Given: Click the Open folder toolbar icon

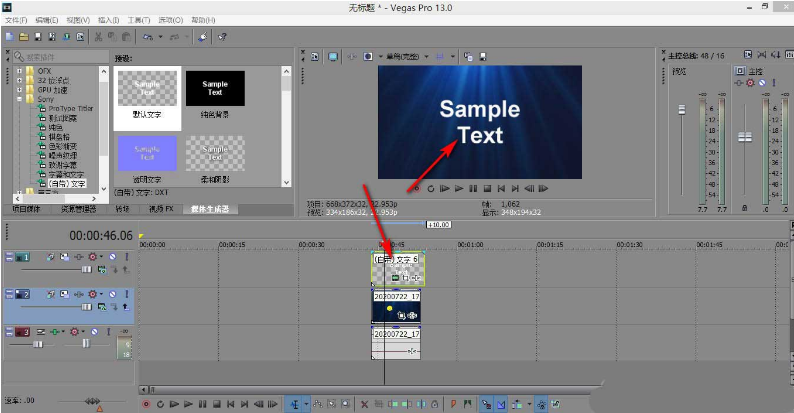Looking at the screenshot, I should coord(23,36).
